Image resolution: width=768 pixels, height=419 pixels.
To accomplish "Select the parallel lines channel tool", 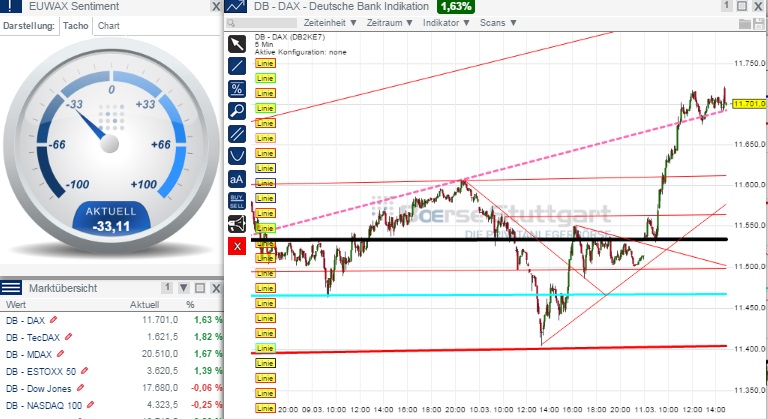I will (x=237, y=134).
